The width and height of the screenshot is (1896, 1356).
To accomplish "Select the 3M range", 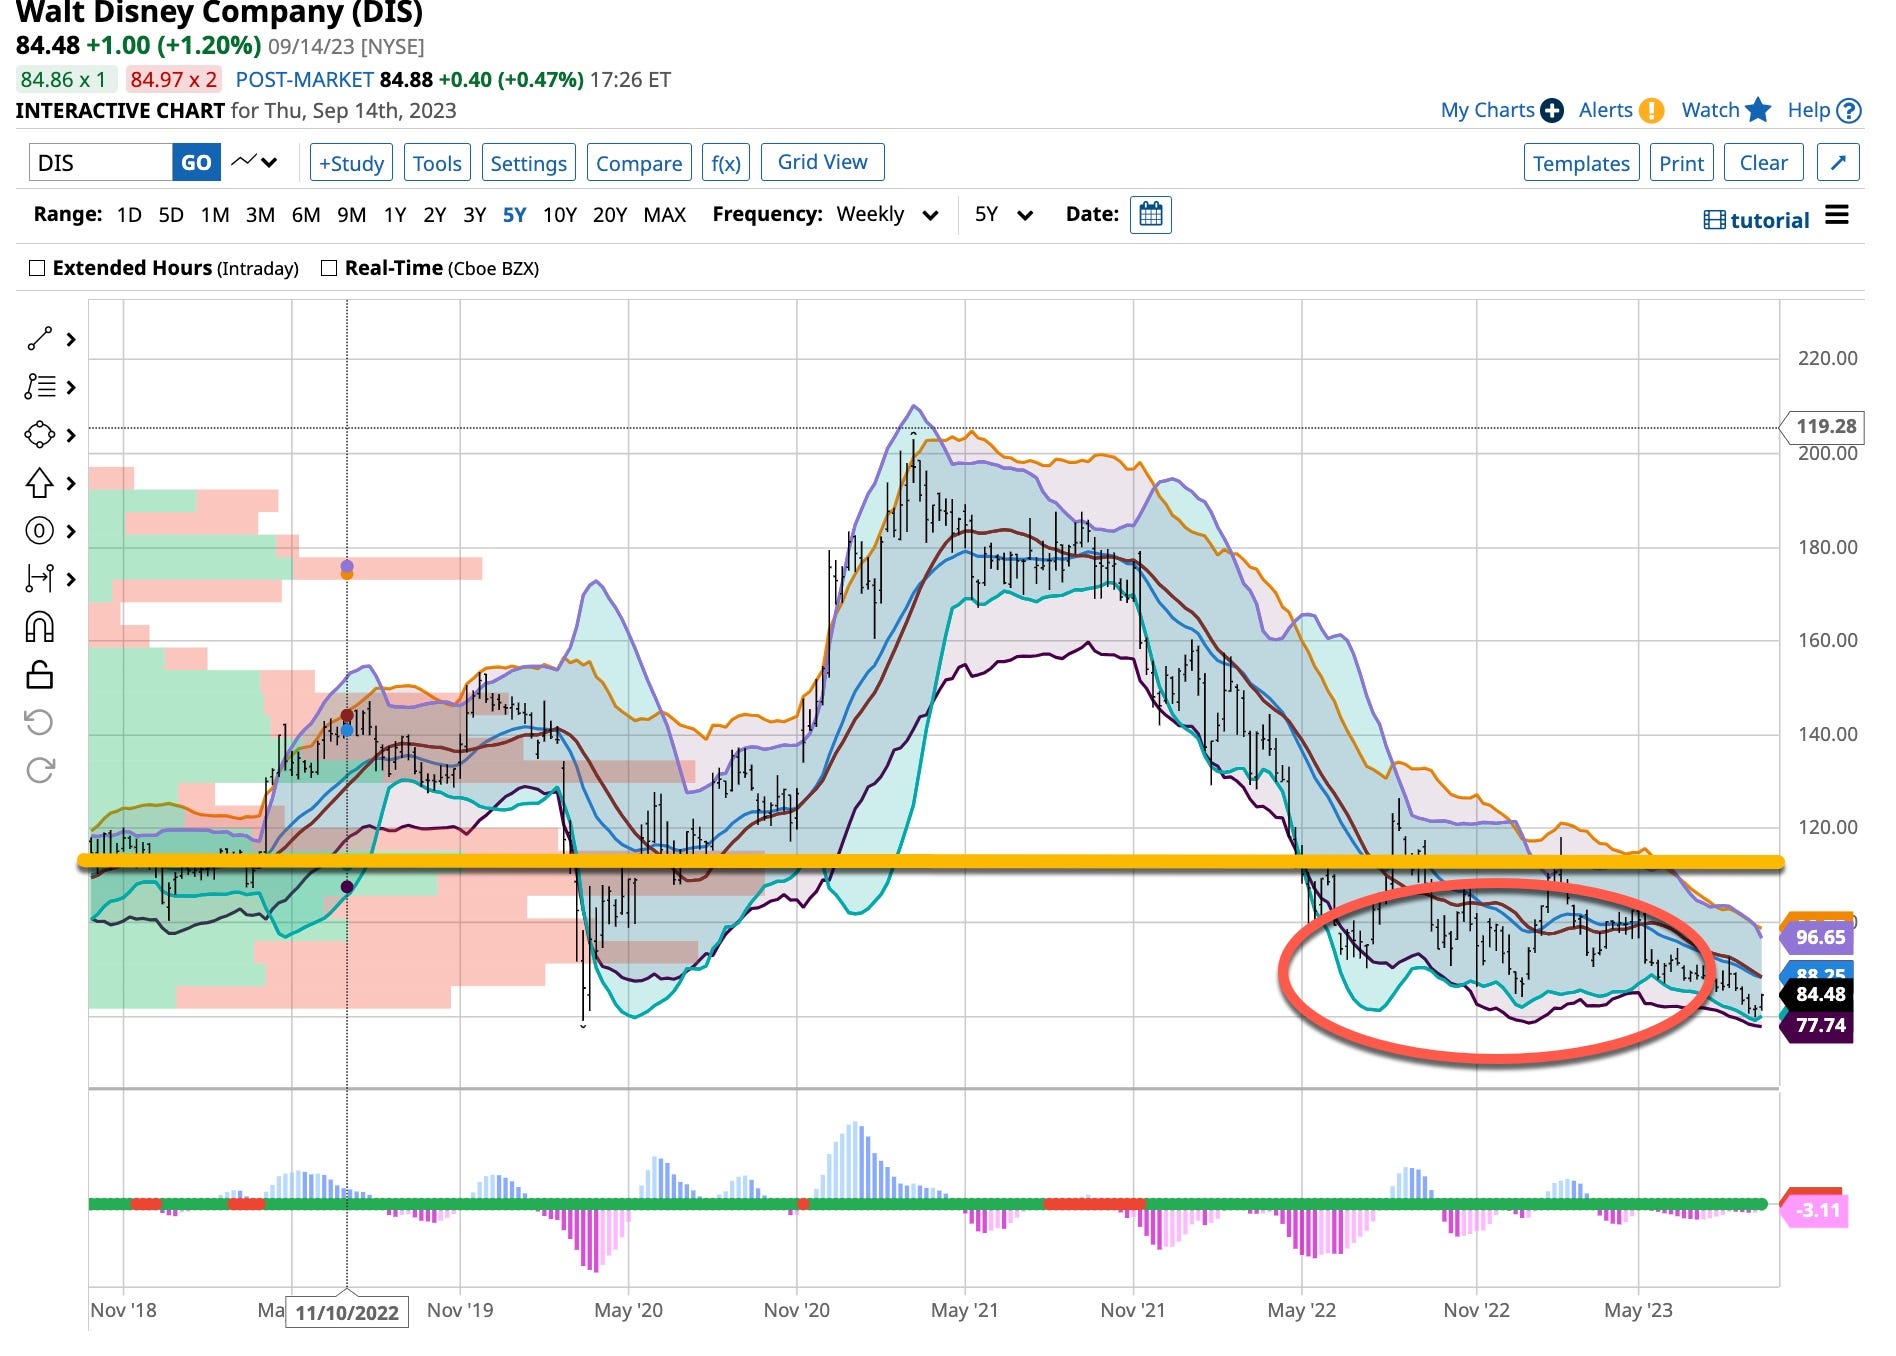I will [x=260, y=214].
